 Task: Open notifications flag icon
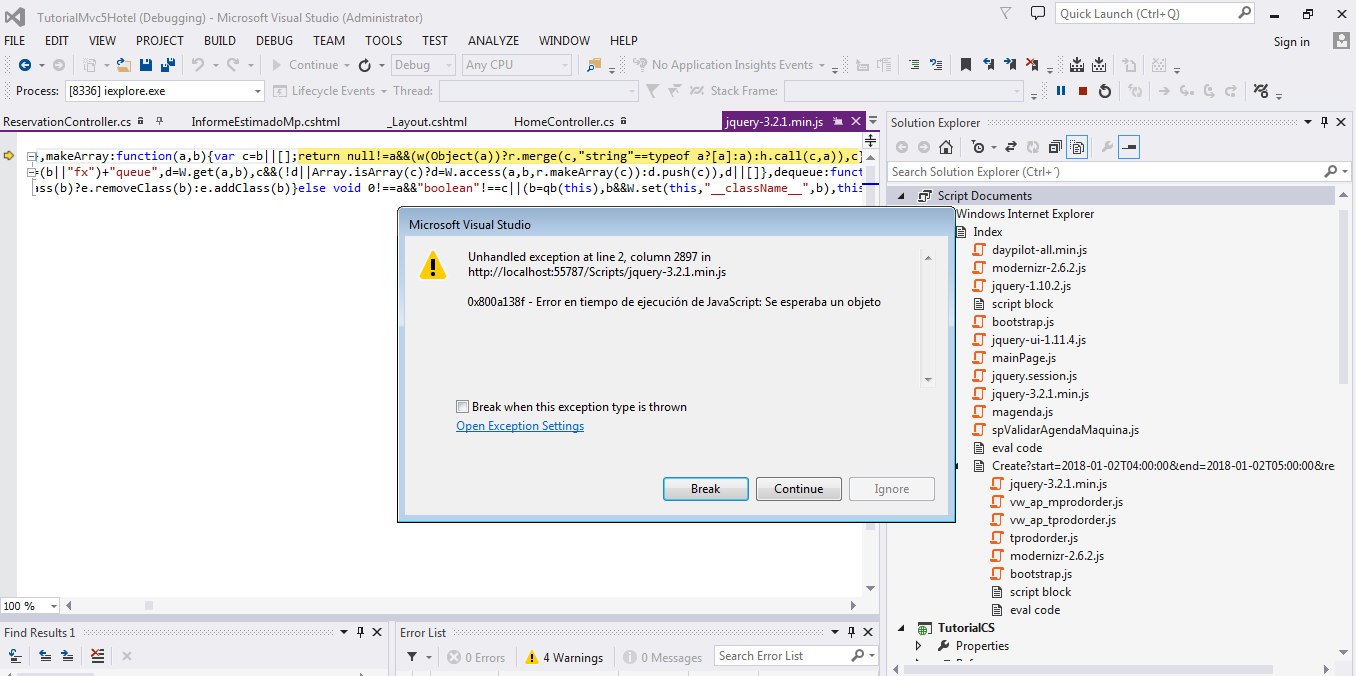click(x=1006, y=13)
